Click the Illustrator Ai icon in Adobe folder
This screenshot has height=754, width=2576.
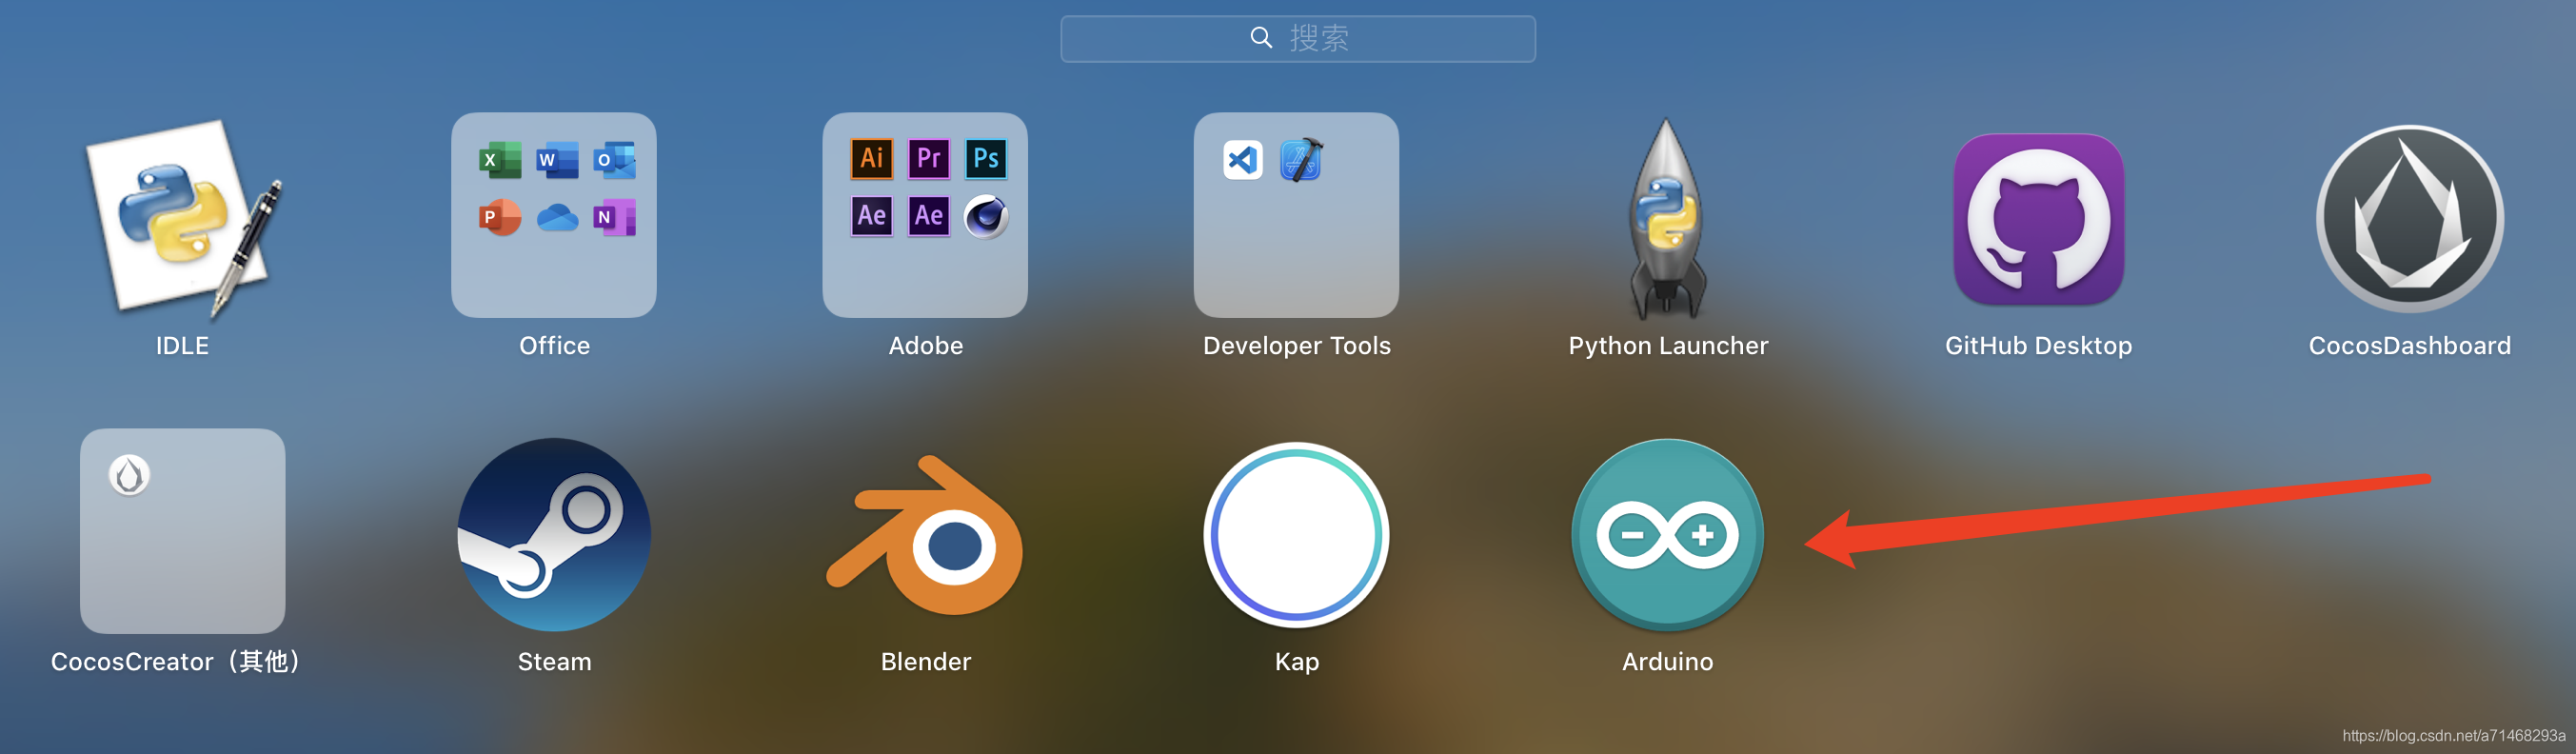(871, 158)
